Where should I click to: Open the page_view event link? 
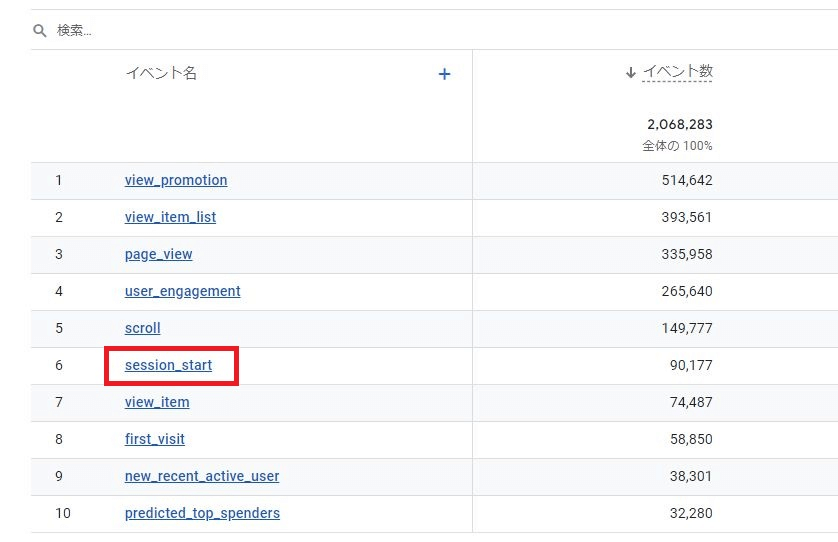(x=158, y=254)
